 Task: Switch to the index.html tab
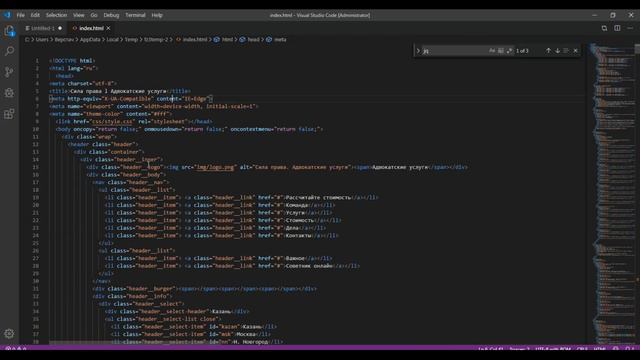point(91,28)
